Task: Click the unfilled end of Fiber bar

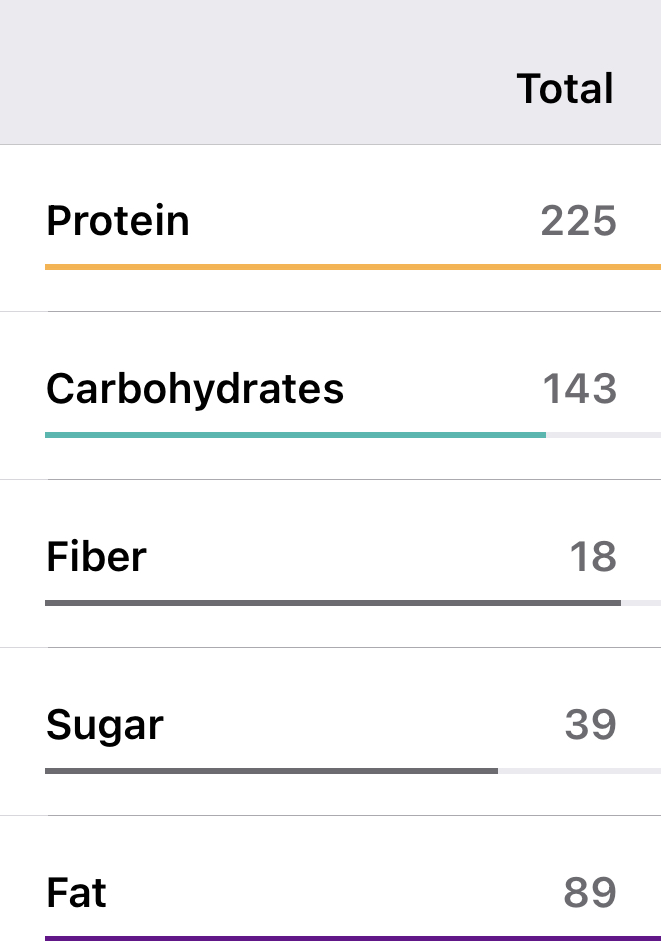Action: point(640,603)
